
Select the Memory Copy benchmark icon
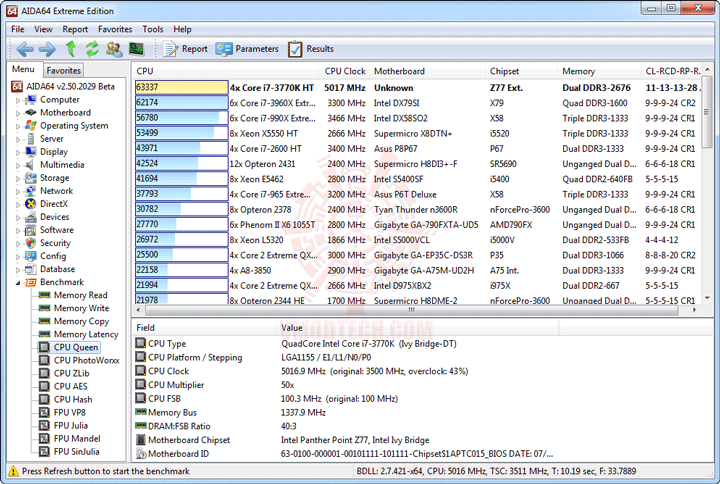coord(45,321)
